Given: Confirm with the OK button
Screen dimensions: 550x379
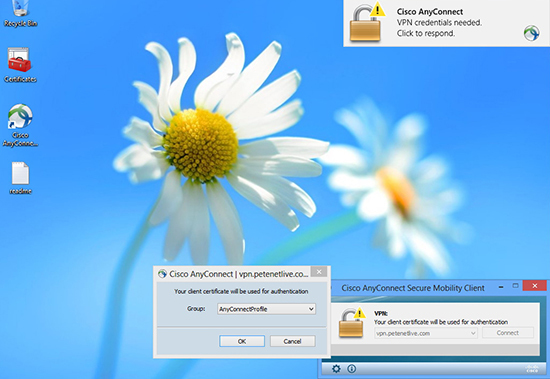Looking at the screenshot, I should (x=242, y=341).
